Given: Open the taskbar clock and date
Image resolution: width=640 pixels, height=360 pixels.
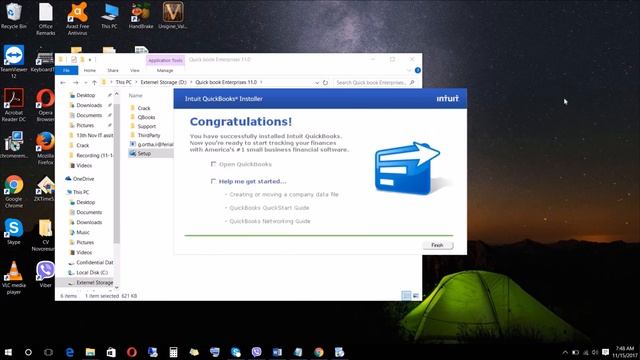Looking at the screenshot, I should point(625,352).
